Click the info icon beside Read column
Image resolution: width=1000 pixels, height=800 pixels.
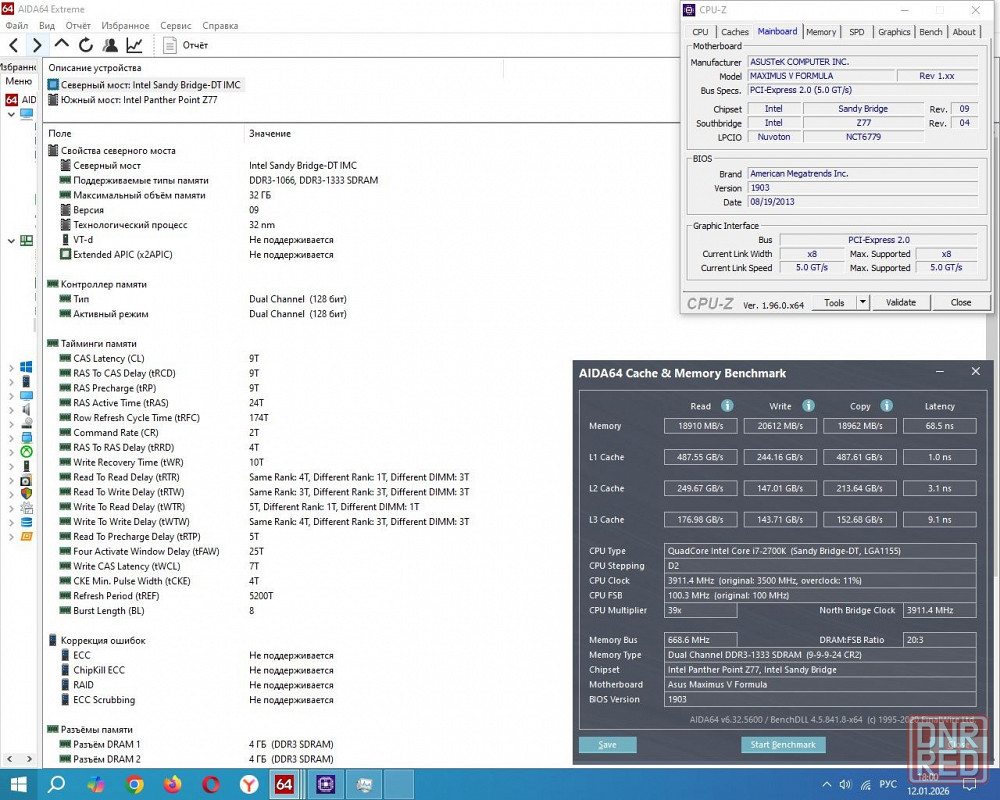(x=727, y=406)
